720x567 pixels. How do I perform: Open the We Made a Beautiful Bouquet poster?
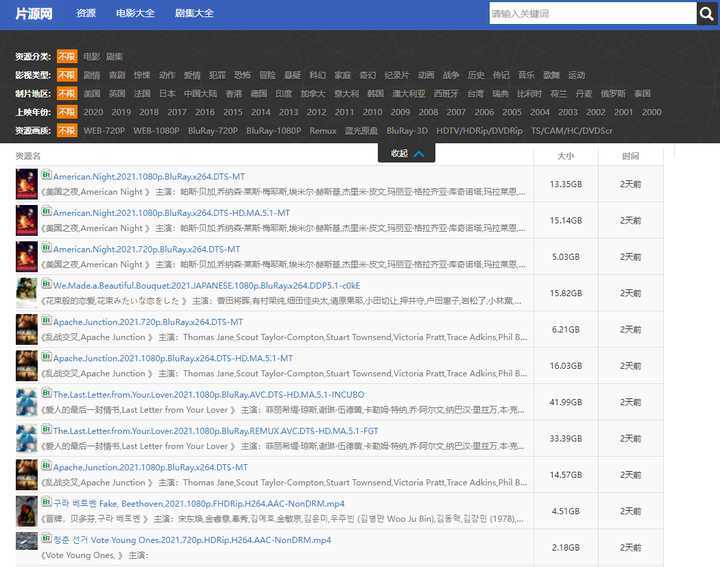[x=27, y=293]
